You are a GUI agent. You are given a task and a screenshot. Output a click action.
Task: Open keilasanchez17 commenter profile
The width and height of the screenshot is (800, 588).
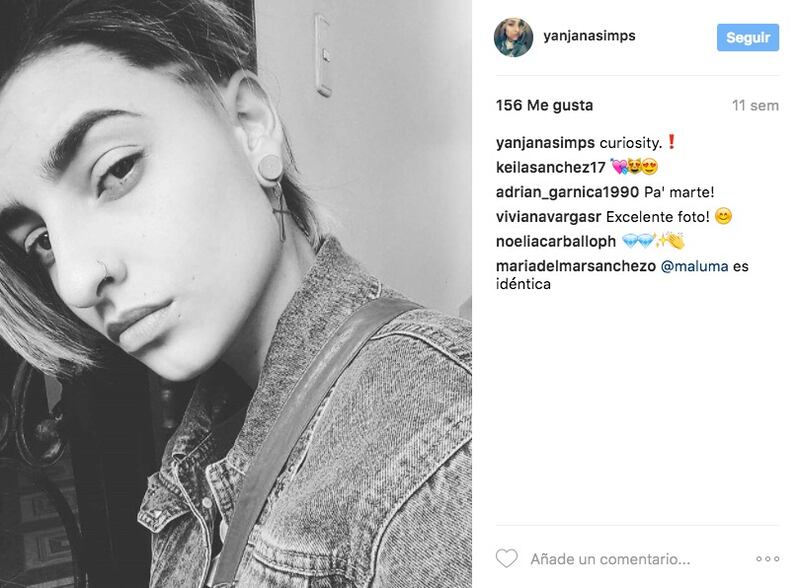(551, 167)
